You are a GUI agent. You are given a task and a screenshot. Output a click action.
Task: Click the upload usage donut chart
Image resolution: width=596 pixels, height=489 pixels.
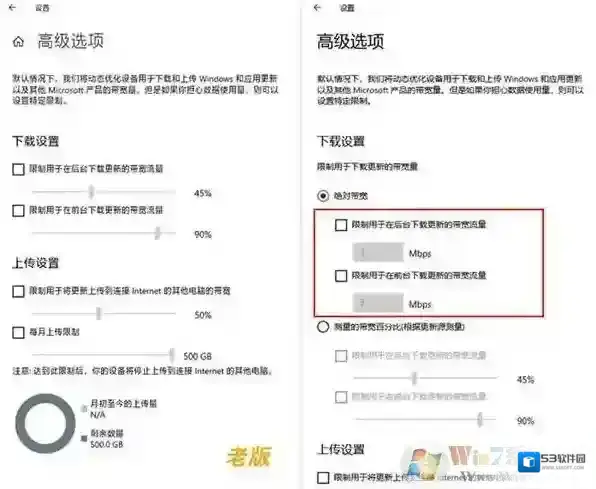(x=45, y=424)
